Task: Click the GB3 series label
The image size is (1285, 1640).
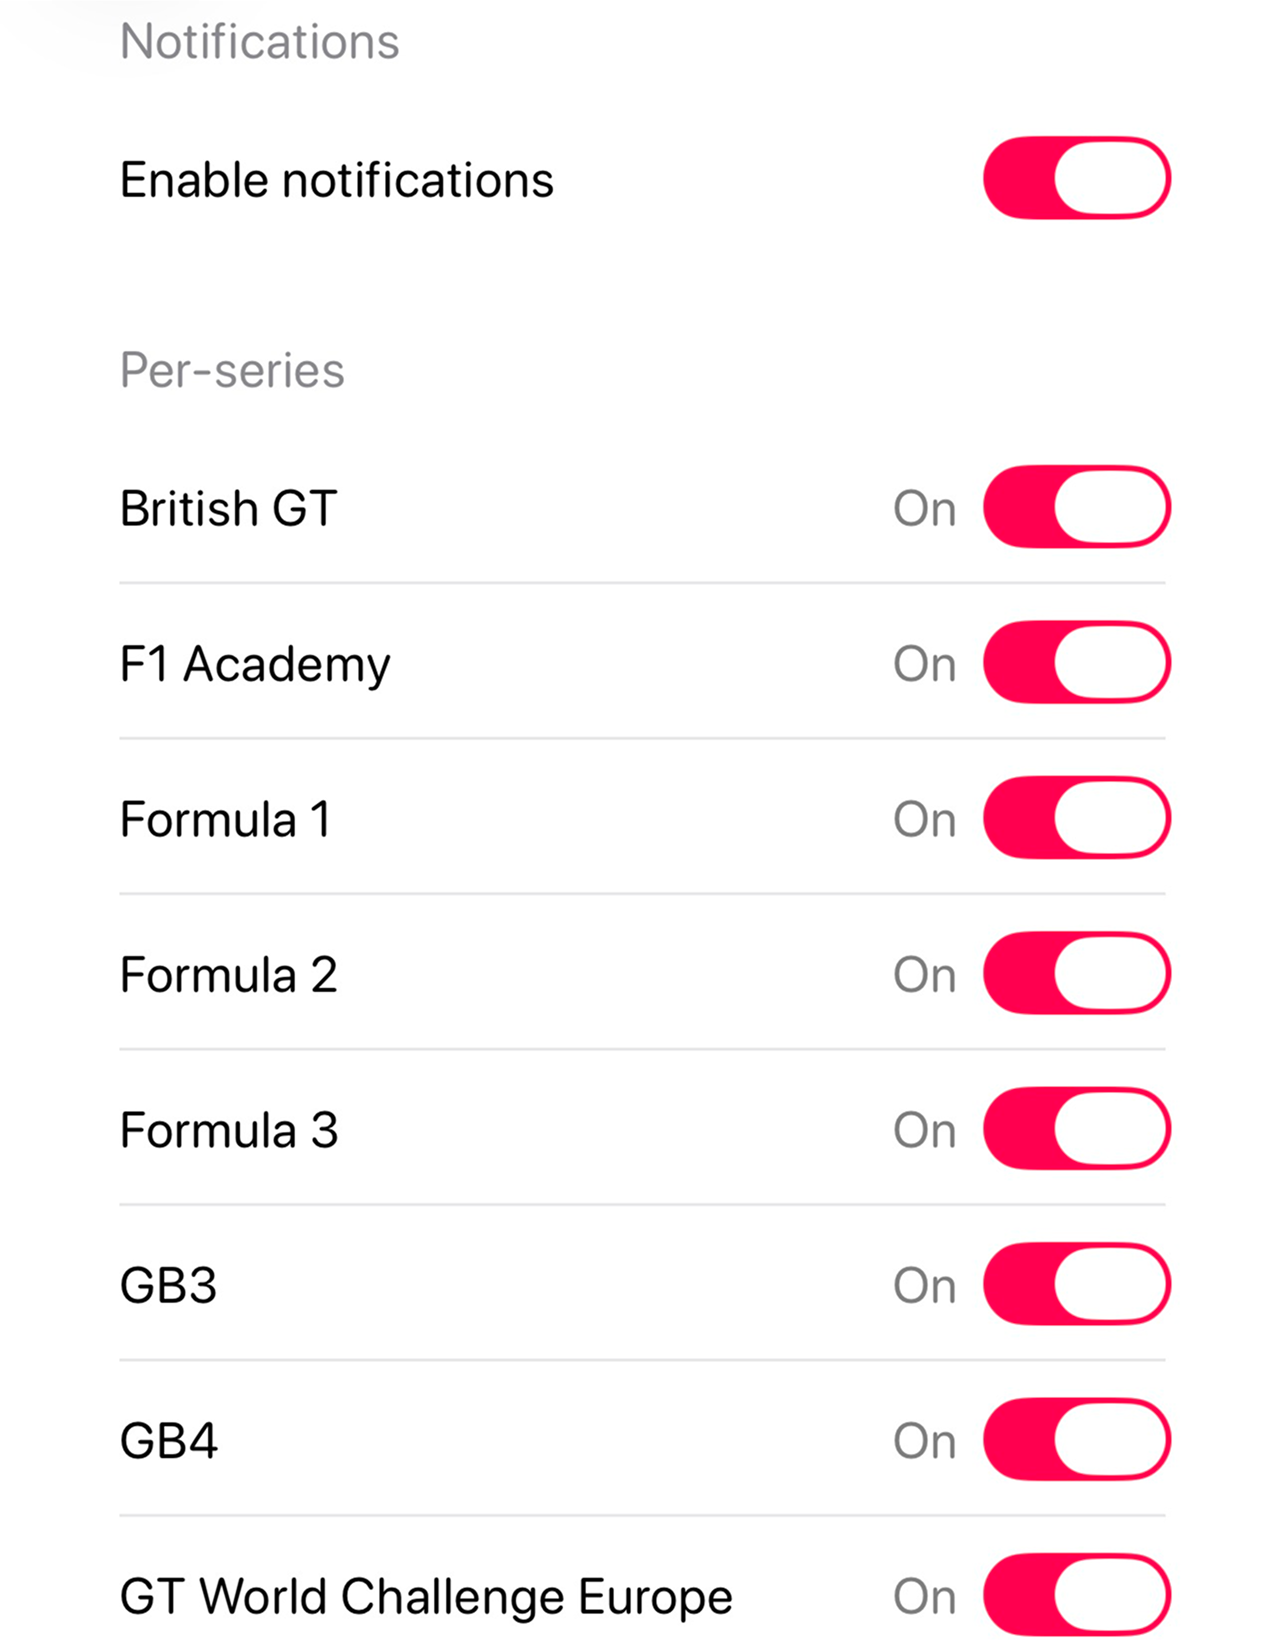Action: click(168, 1286)
